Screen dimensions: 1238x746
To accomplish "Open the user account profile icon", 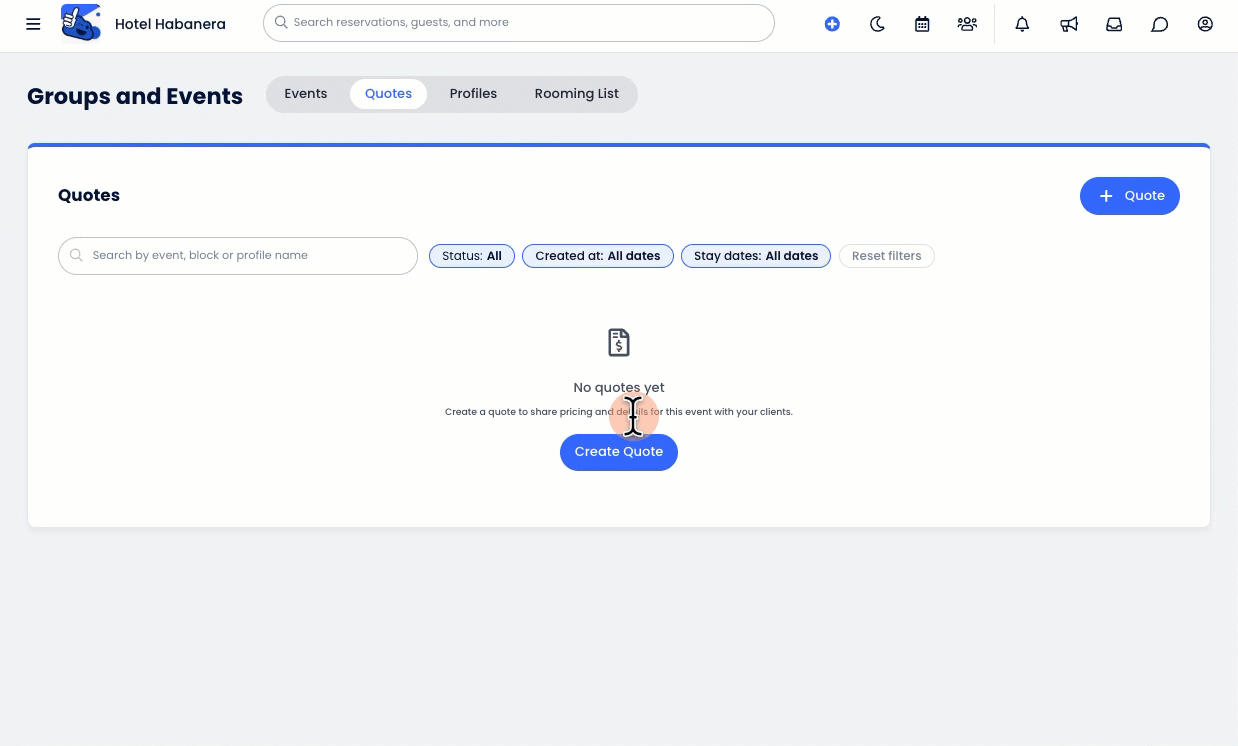I will 1205,24.
